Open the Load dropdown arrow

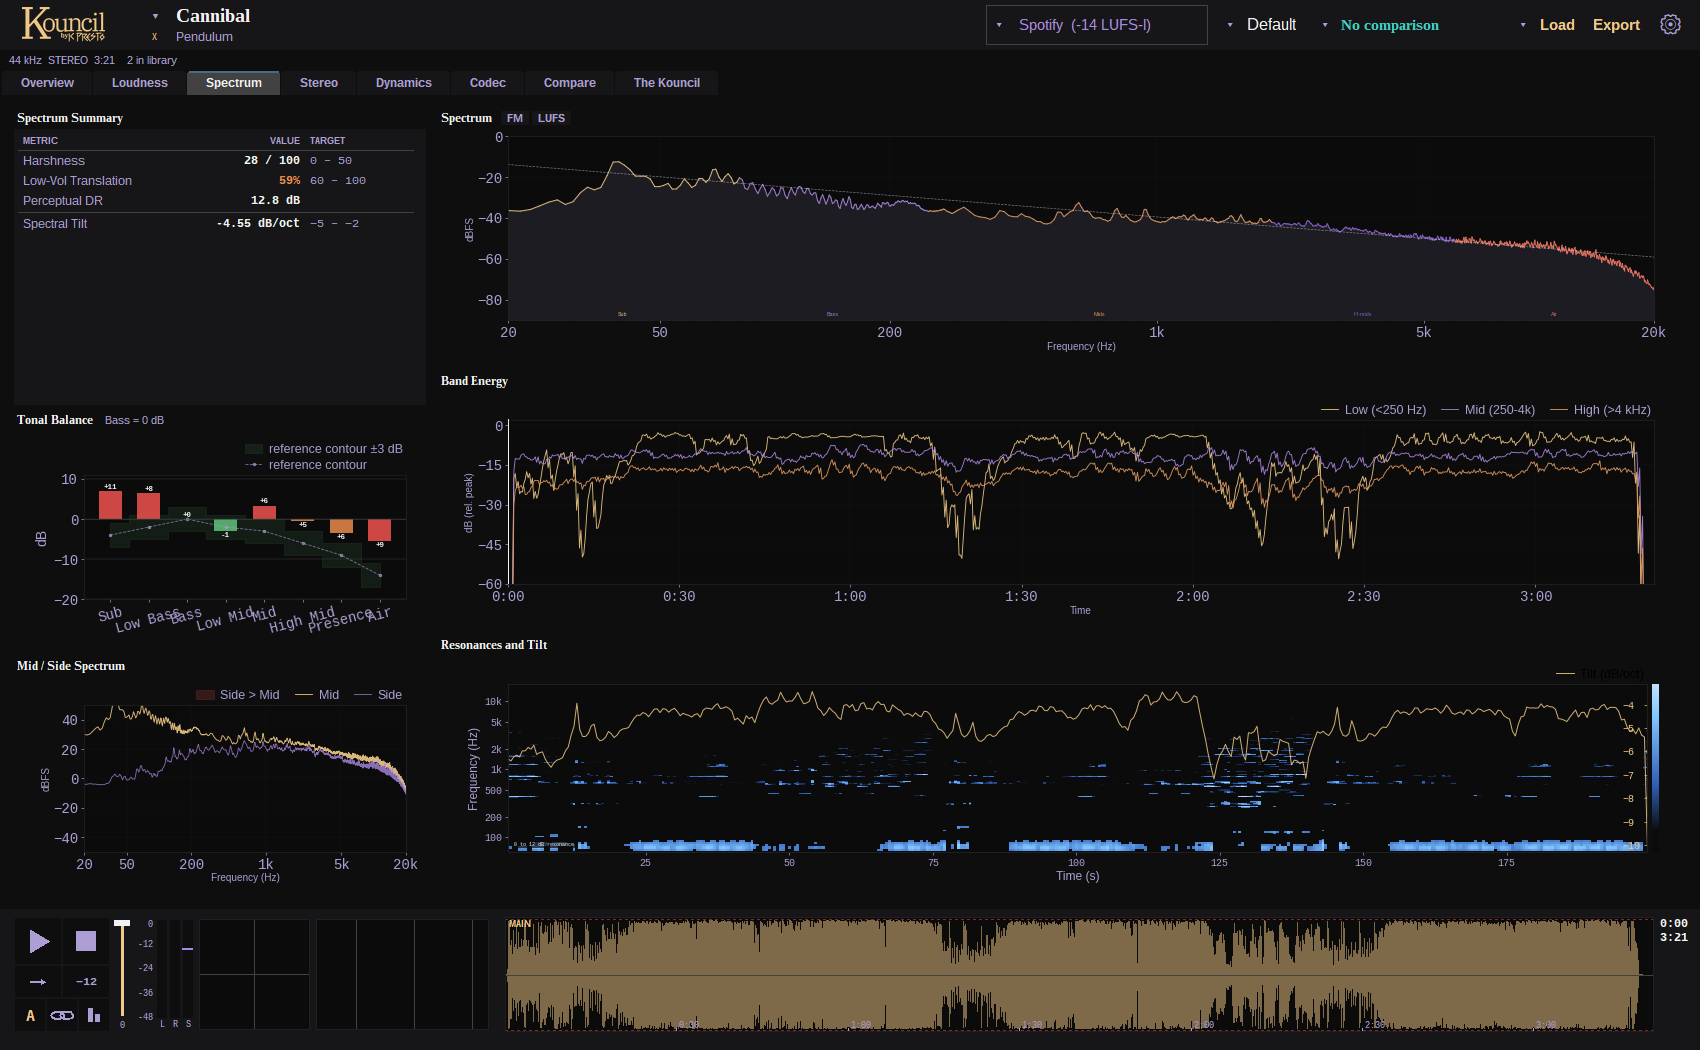click(1523, 25)
